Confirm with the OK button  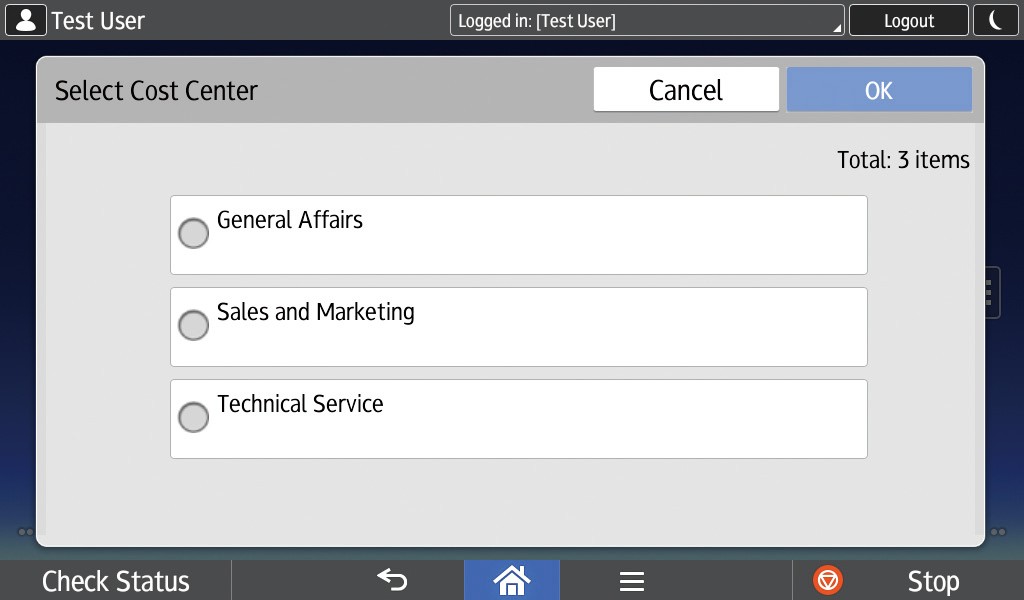tap(878, 90)
